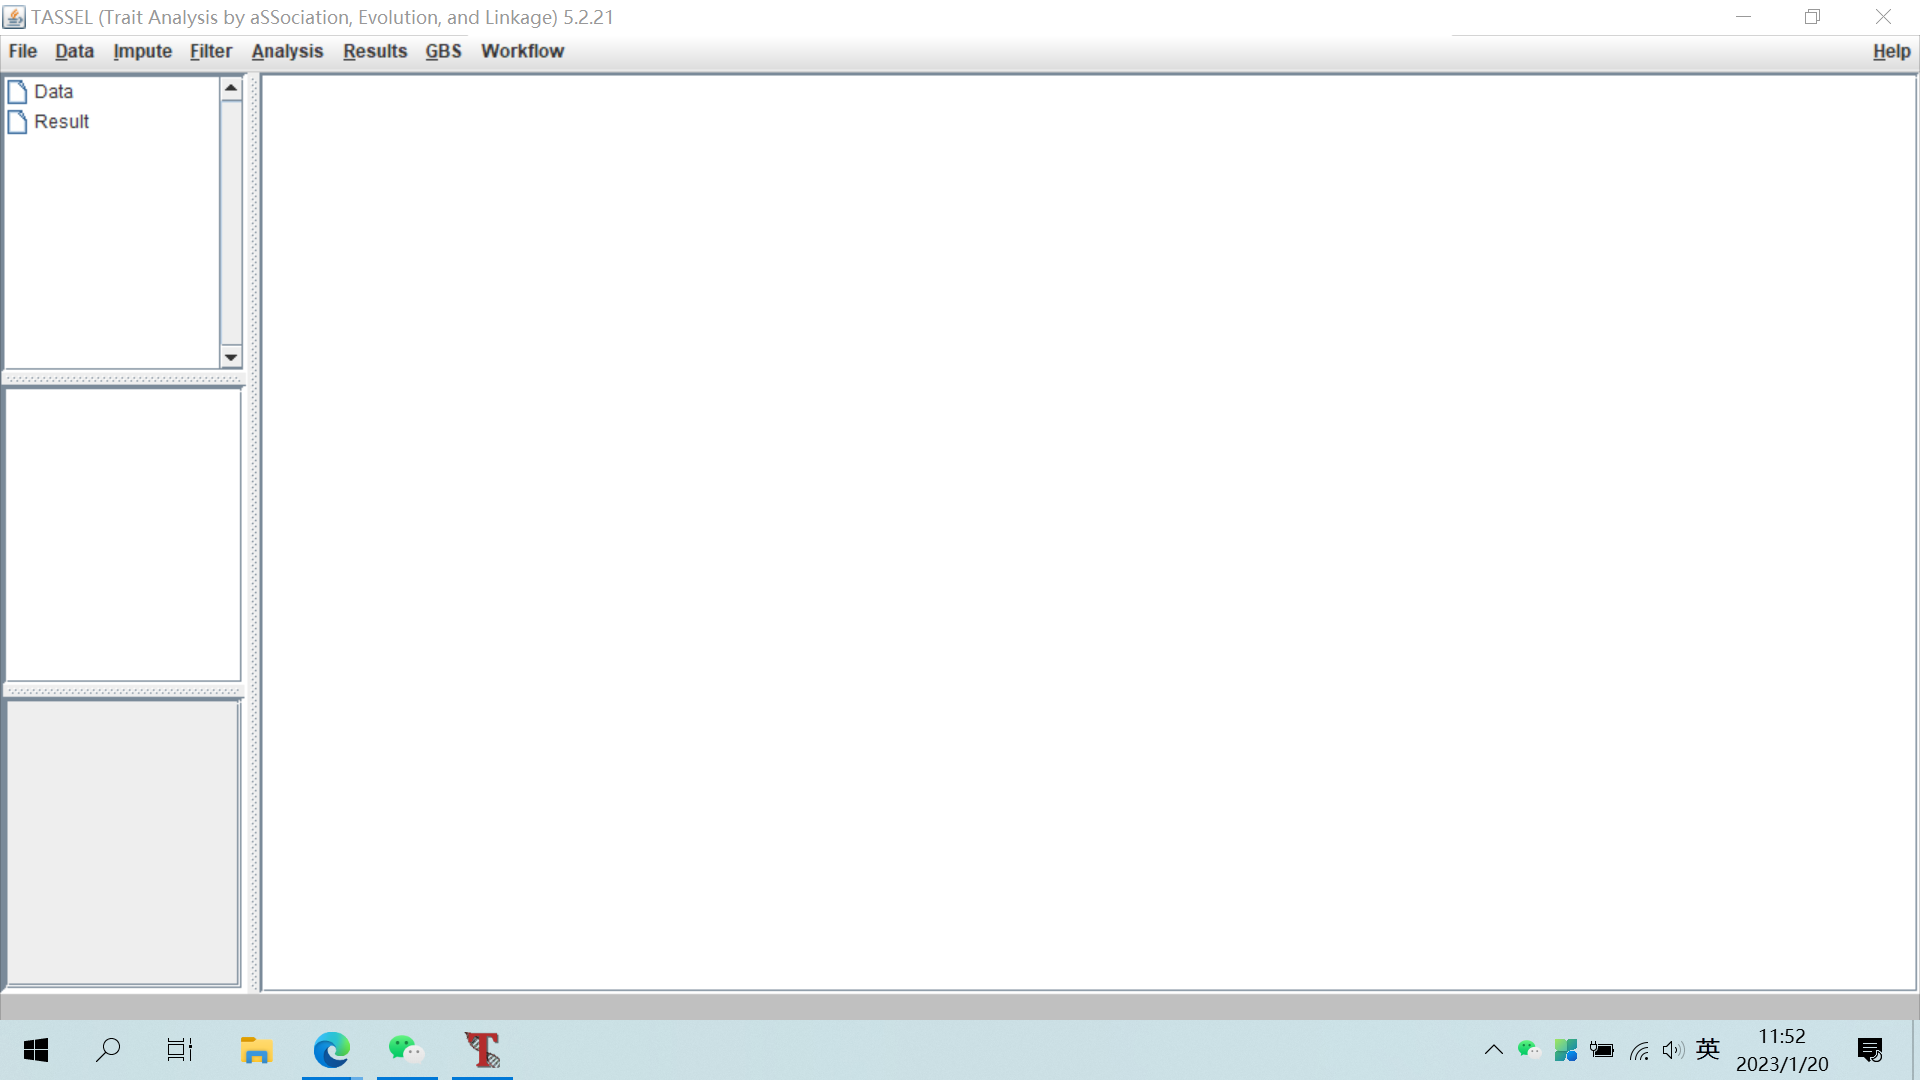1920x1080 pixels.
Task: Click the Wi-Fi icon in system tray
Action: 1638,1049
